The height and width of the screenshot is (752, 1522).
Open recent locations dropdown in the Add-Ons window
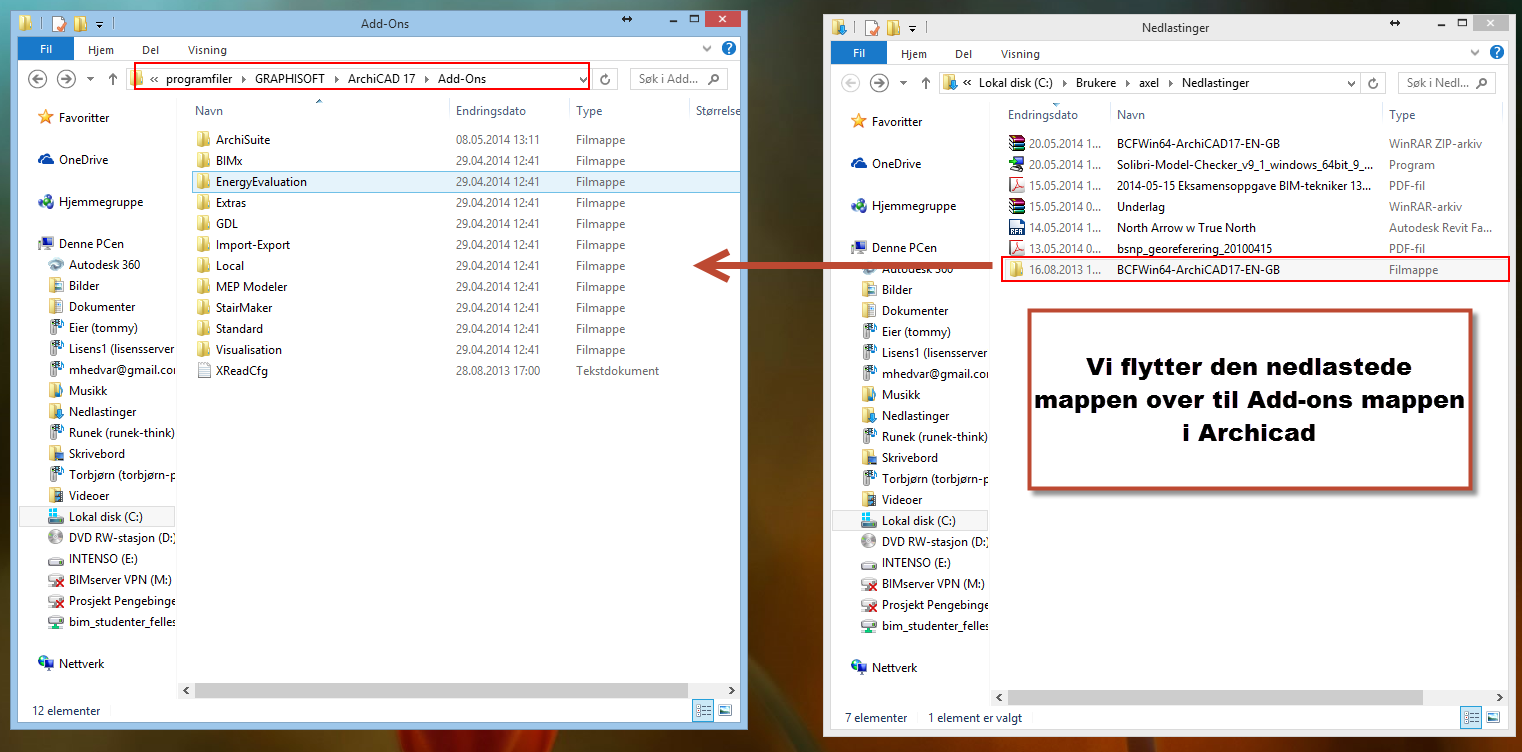[90, 79]
